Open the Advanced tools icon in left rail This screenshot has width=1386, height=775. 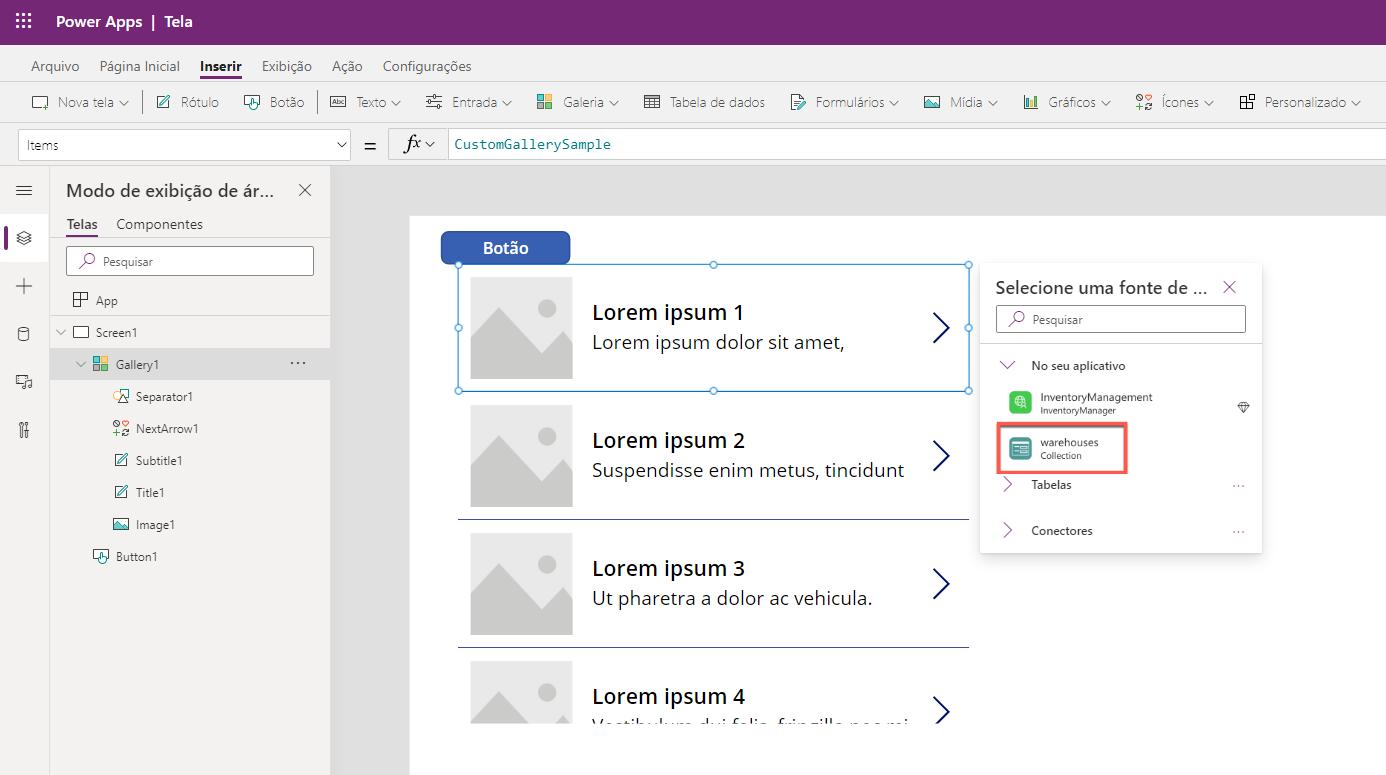click(24, 430)
